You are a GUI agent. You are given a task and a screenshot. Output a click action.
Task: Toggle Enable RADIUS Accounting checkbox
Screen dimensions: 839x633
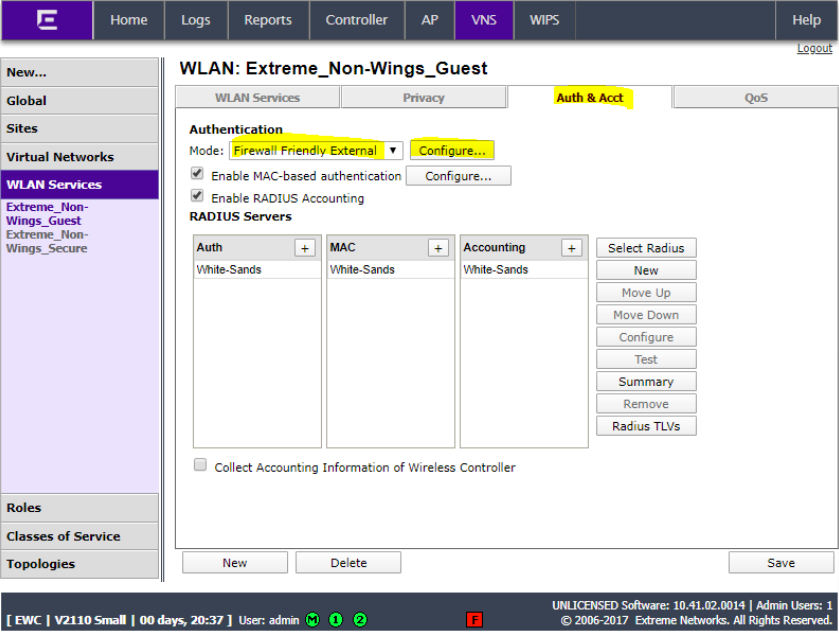point(197,196)
